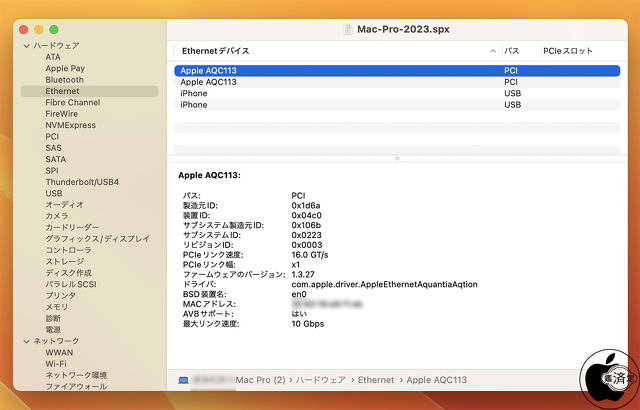Select the first iPhone USB row

(x=397, y=93)
